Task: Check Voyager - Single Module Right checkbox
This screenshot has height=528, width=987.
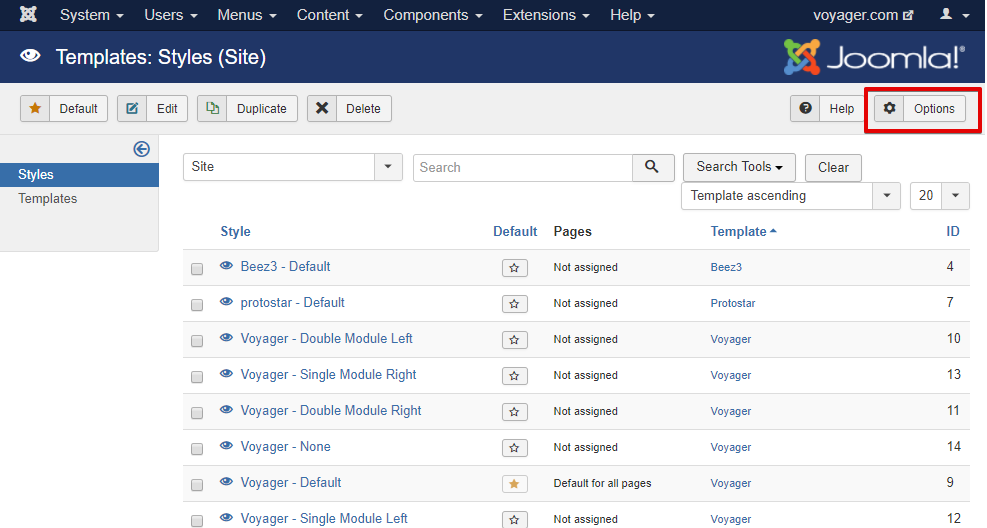Action: pyautogui.click(x=197, y=376)
